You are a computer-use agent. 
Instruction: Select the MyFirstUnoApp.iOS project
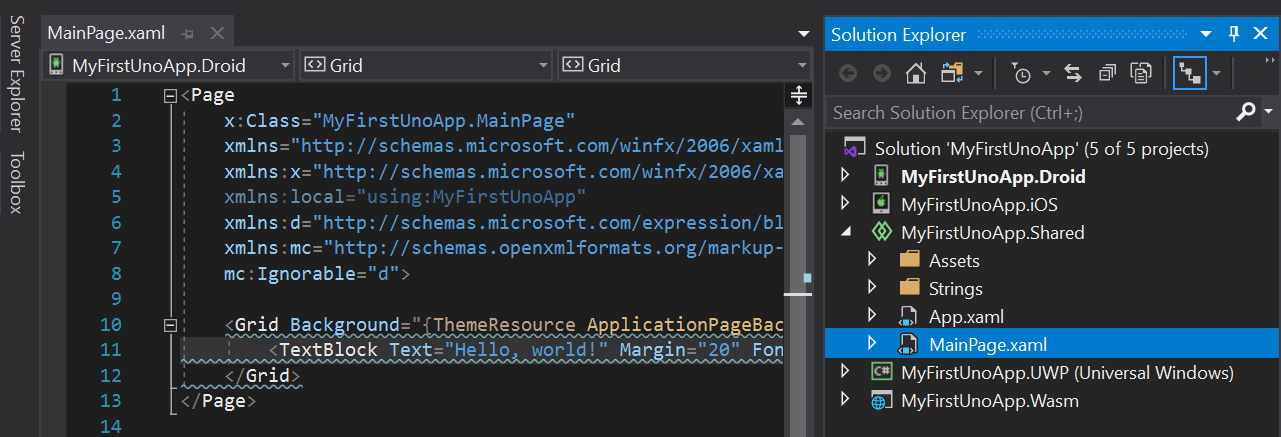click(x=979, y=204)
